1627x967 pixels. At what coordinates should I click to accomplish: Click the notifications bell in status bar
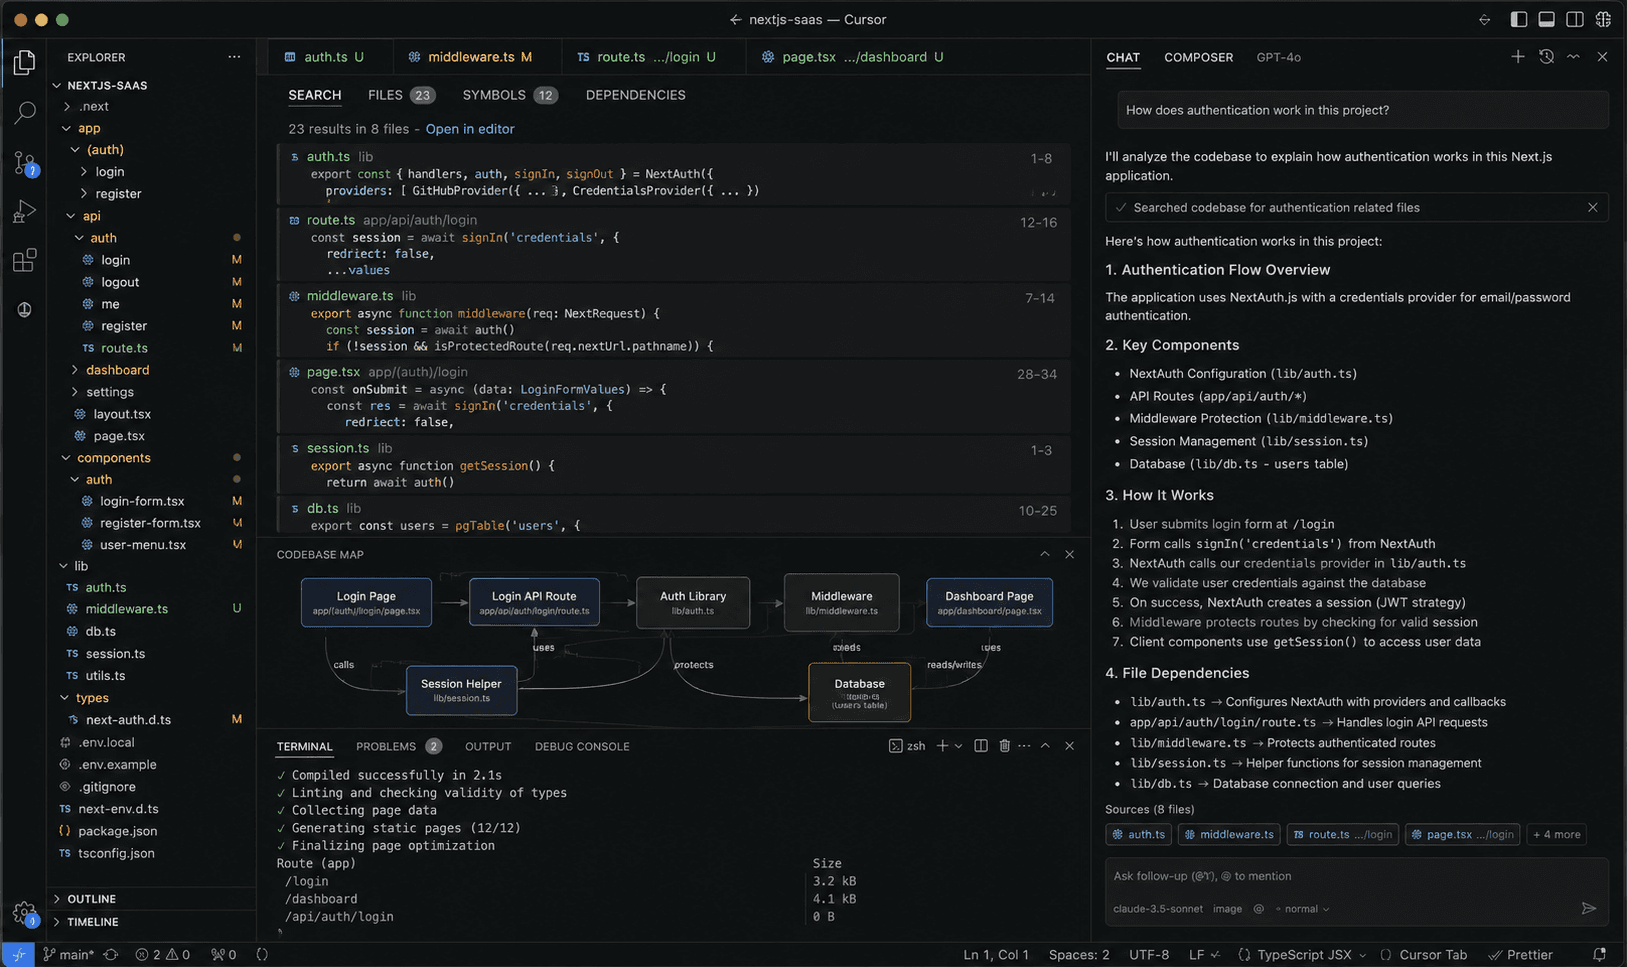pos(1599,955)
